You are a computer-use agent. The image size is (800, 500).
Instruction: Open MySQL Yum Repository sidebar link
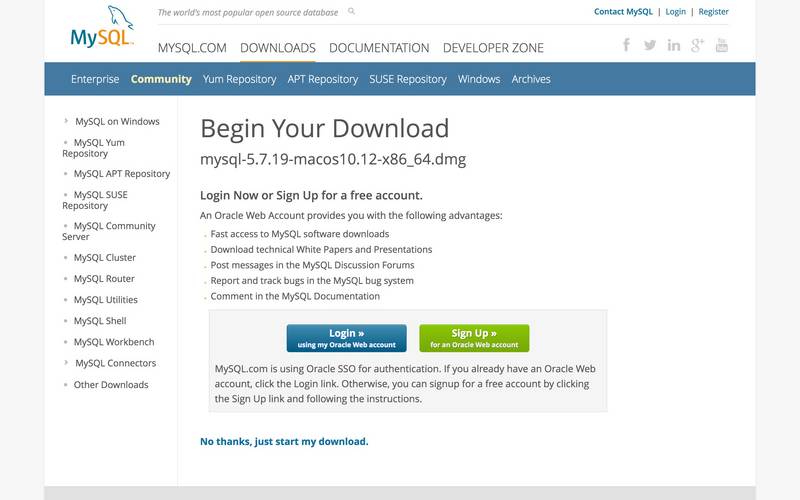[93, 148]
